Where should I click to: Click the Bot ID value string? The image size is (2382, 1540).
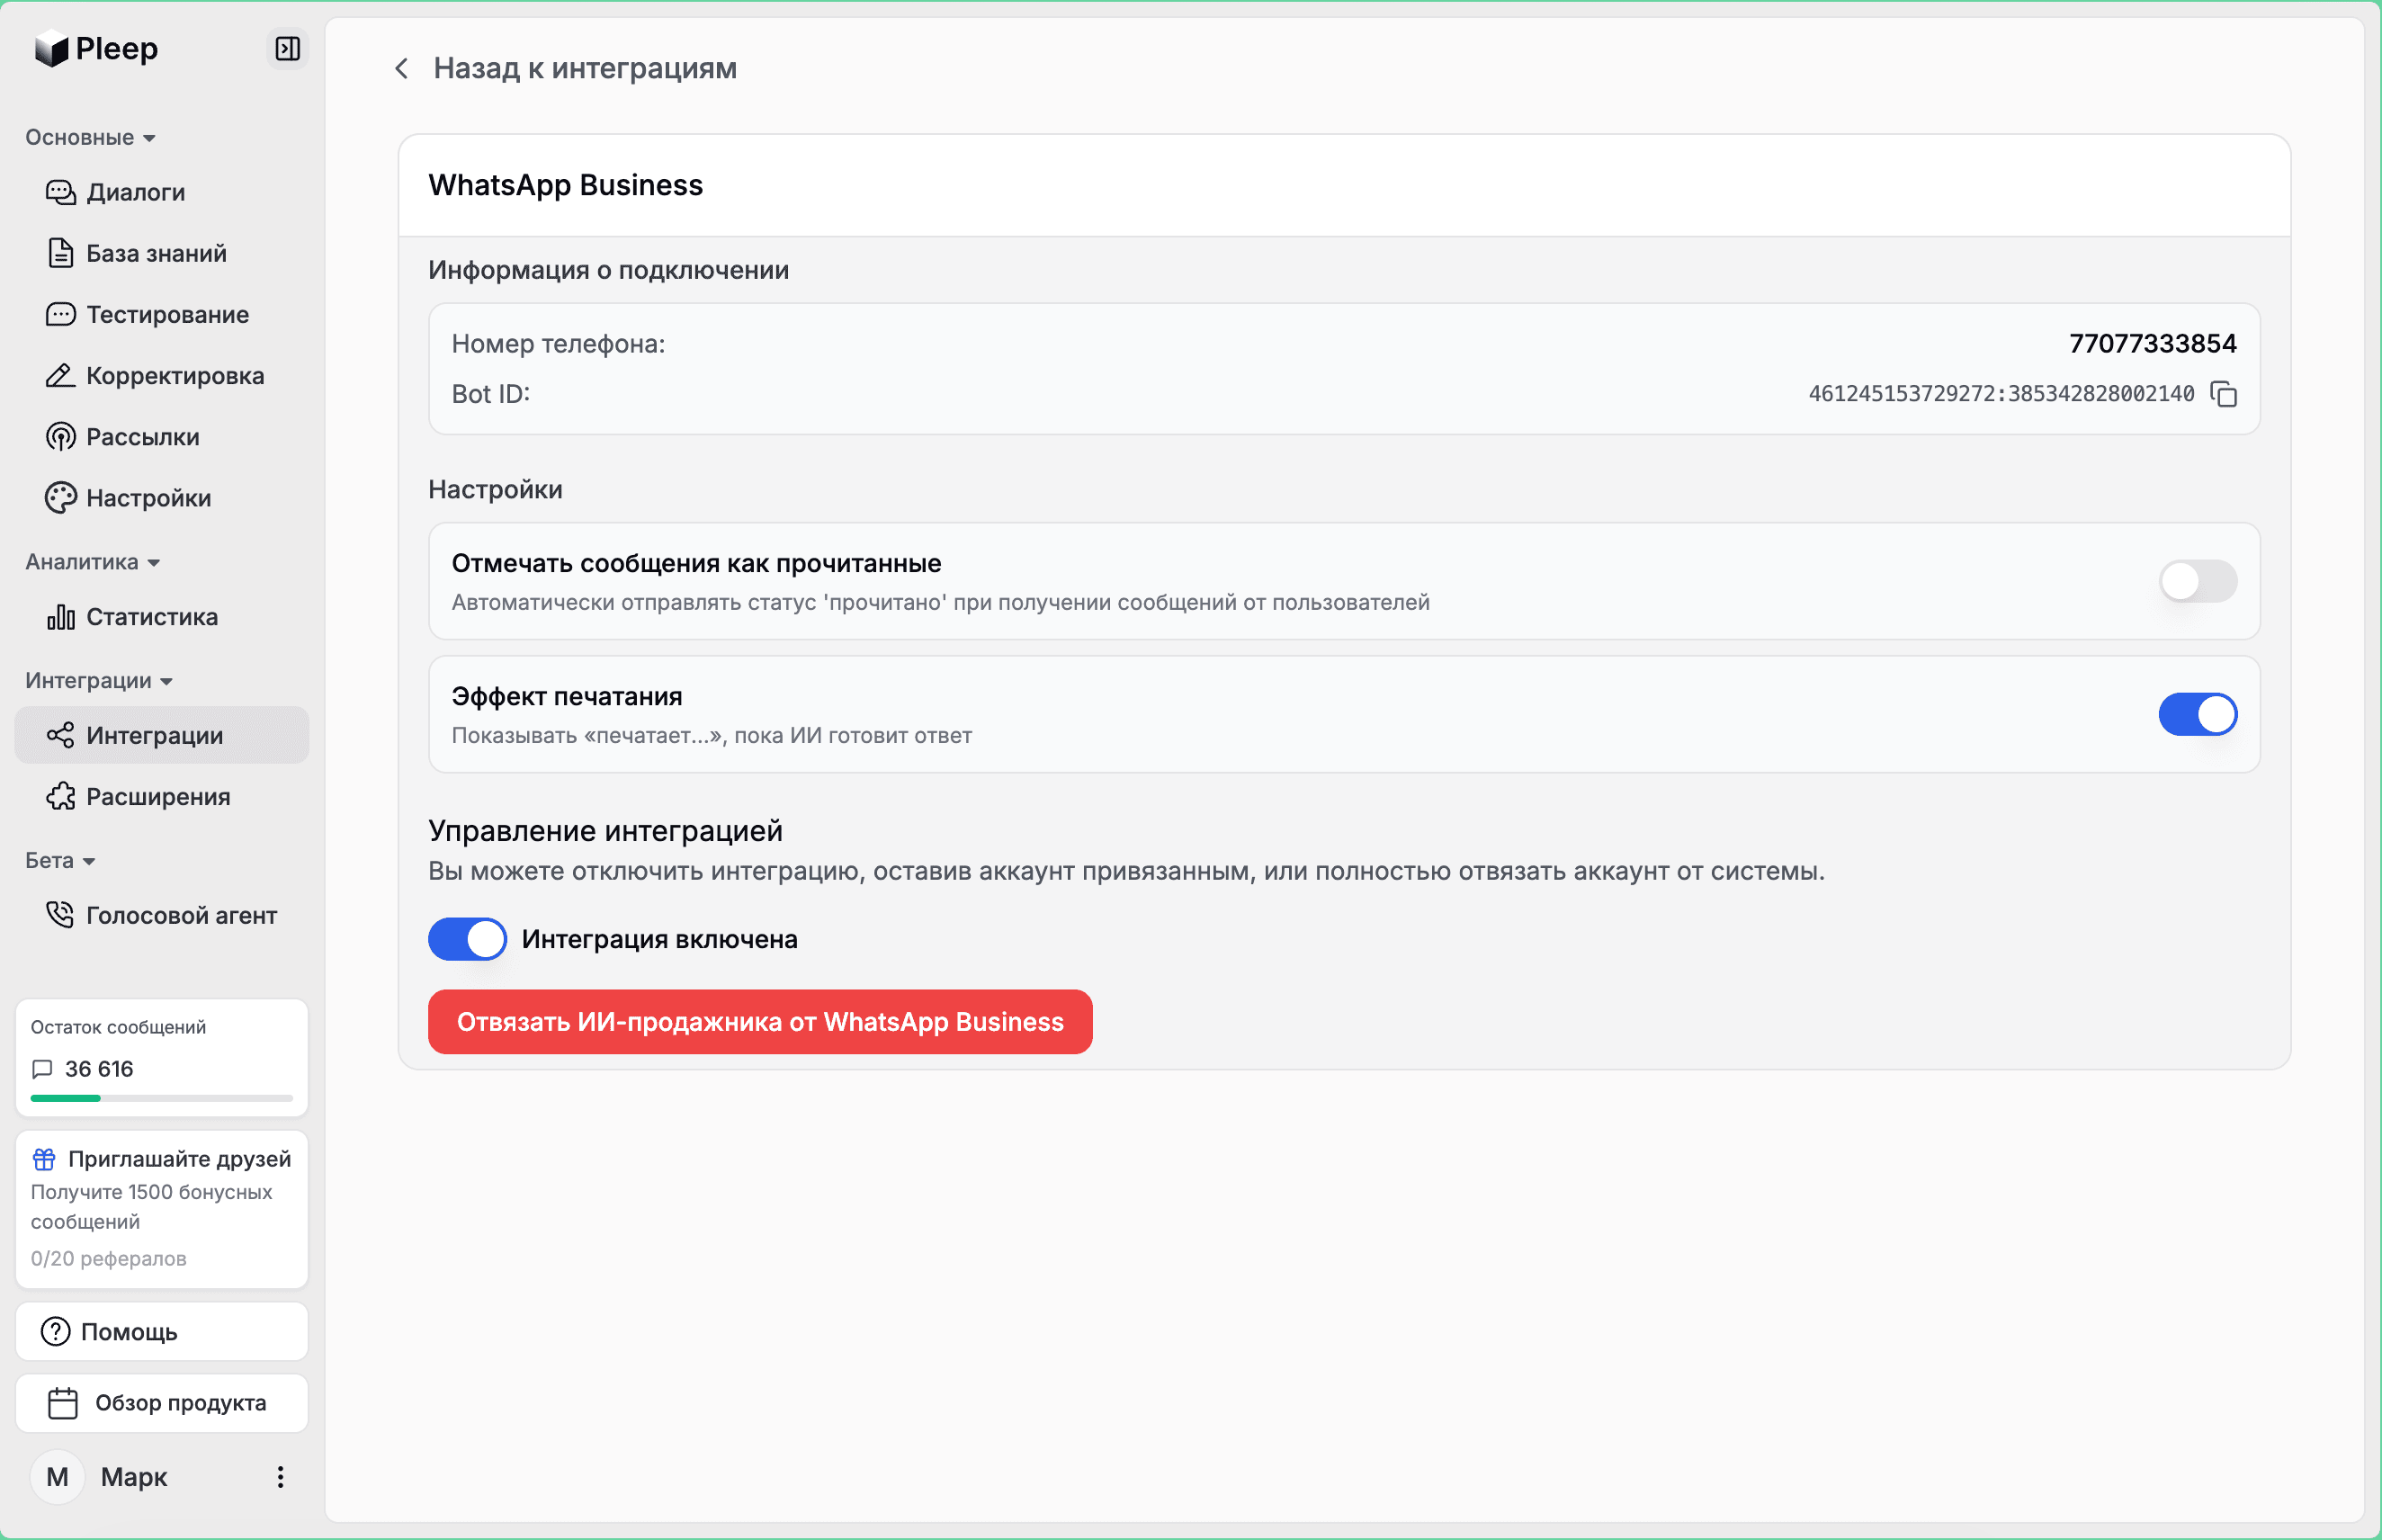point(2001,394)
